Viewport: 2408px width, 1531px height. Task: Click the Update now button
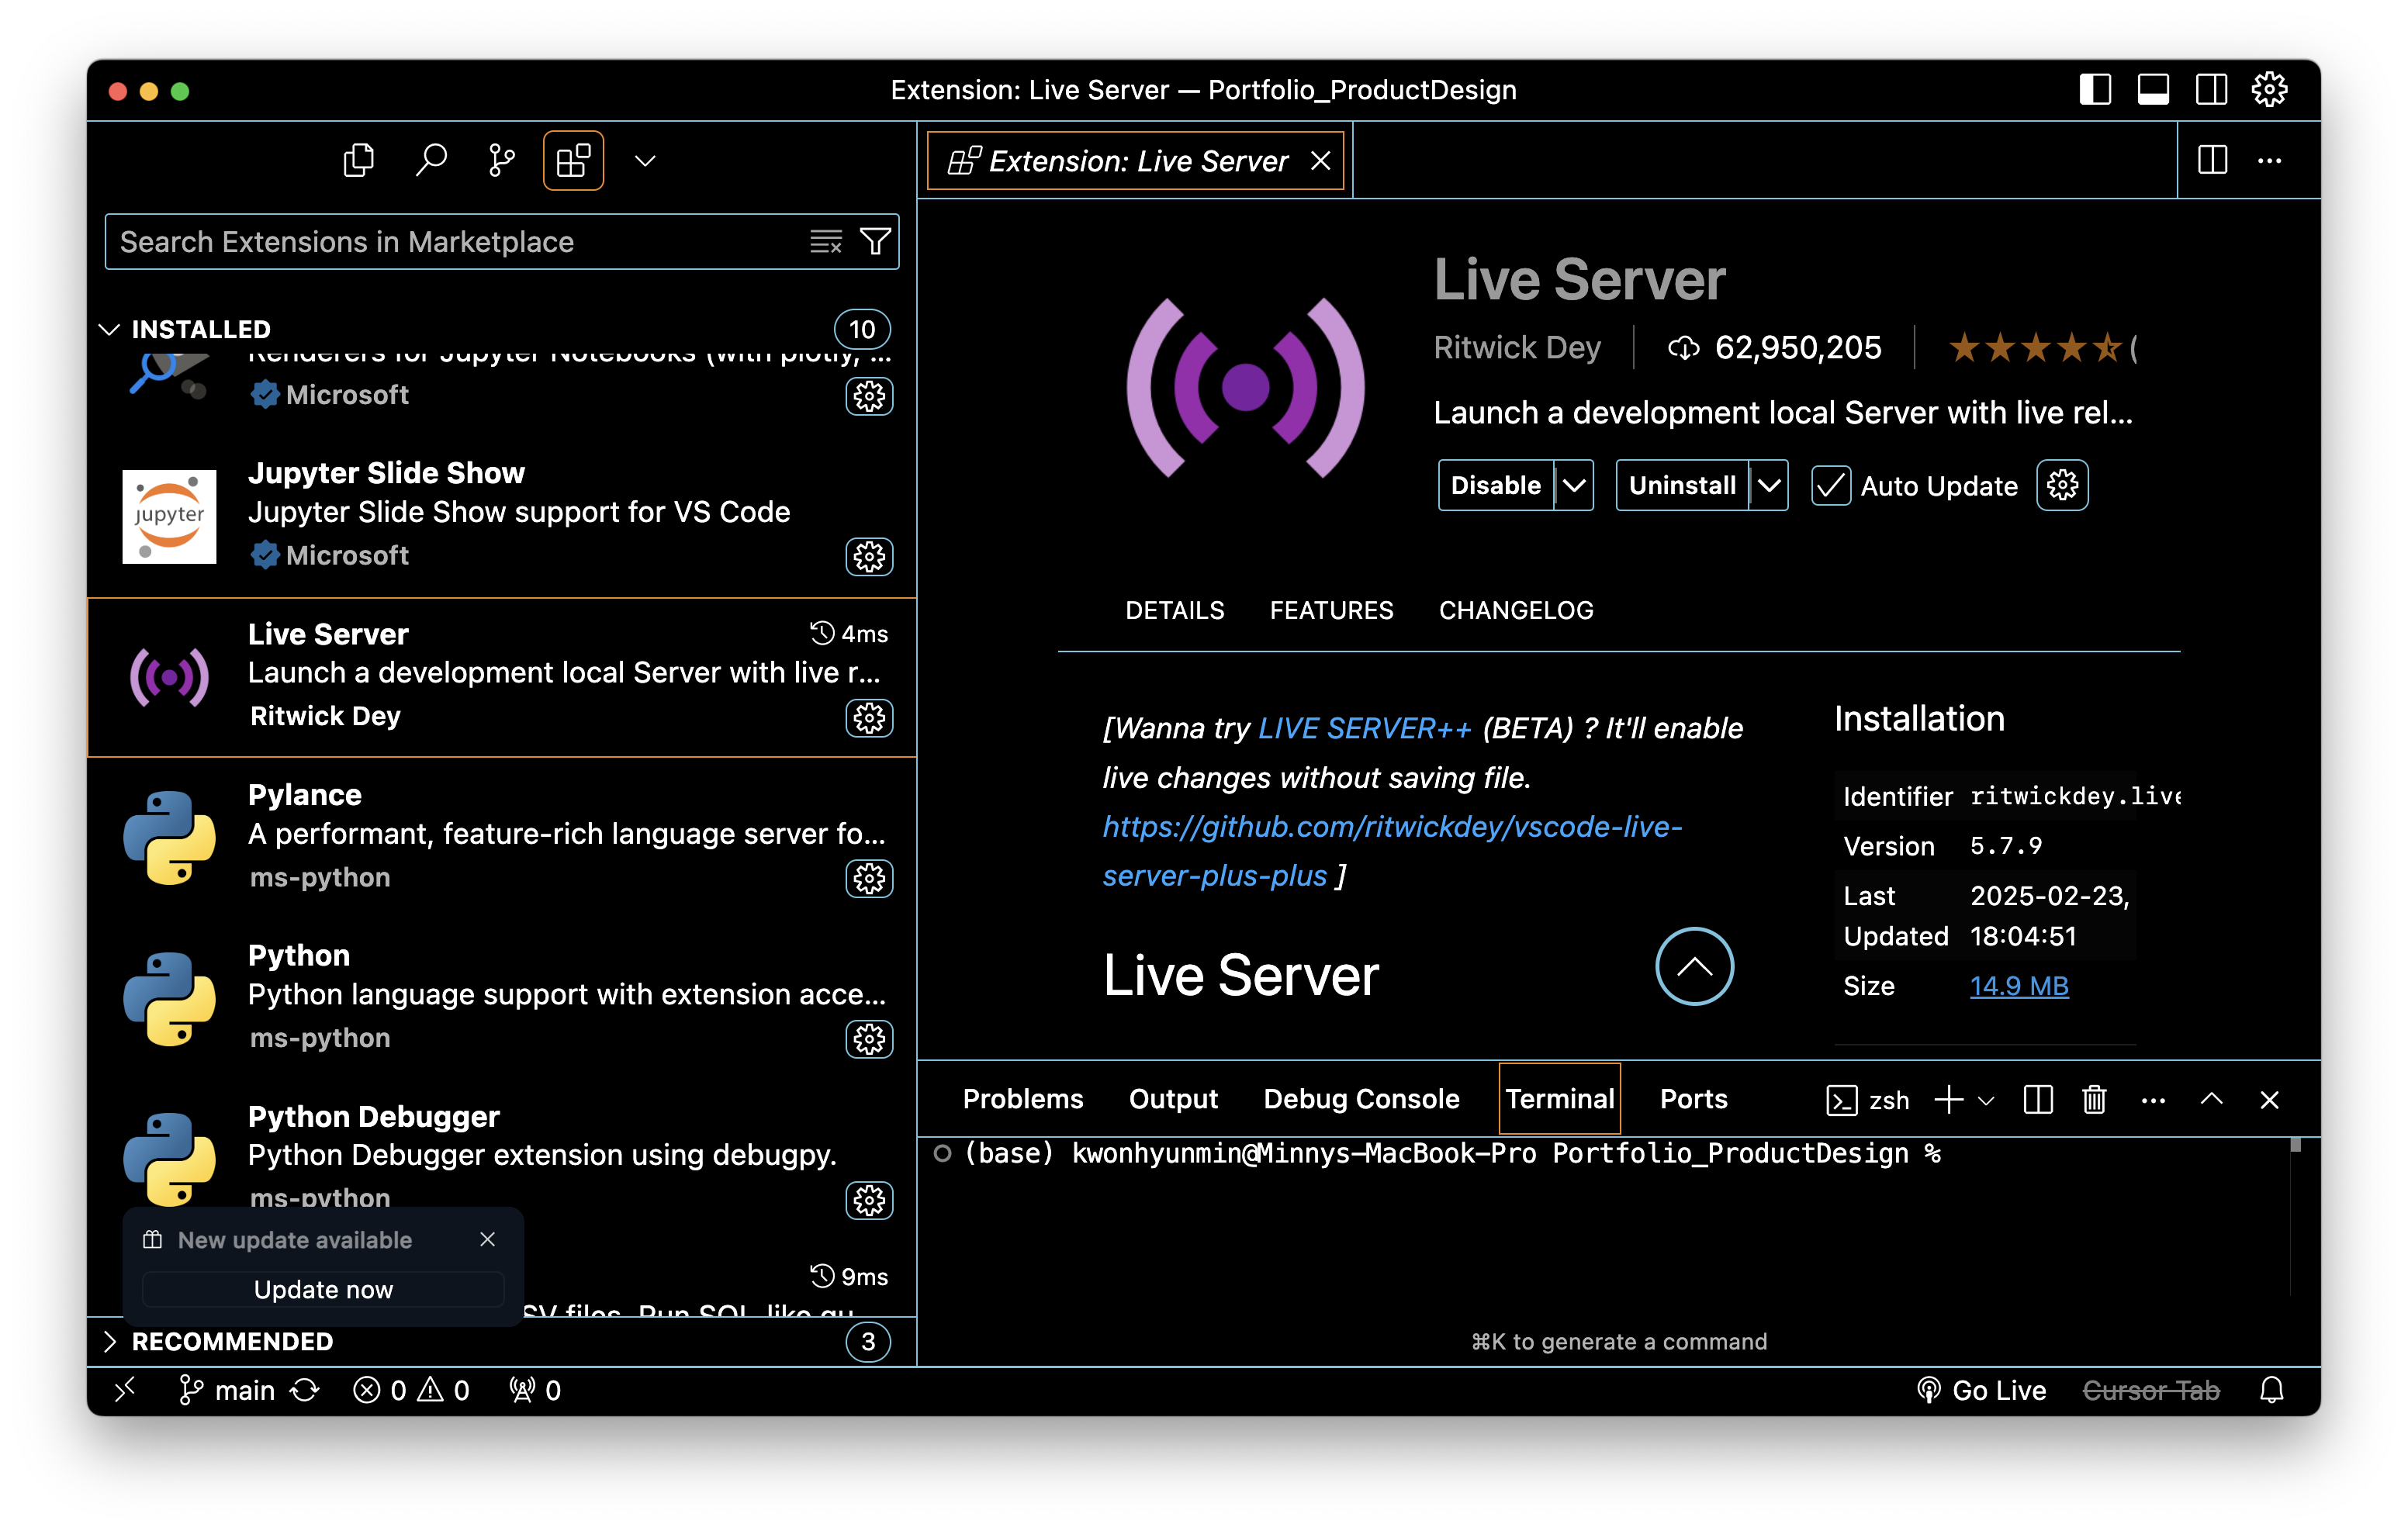point(323,1290)
